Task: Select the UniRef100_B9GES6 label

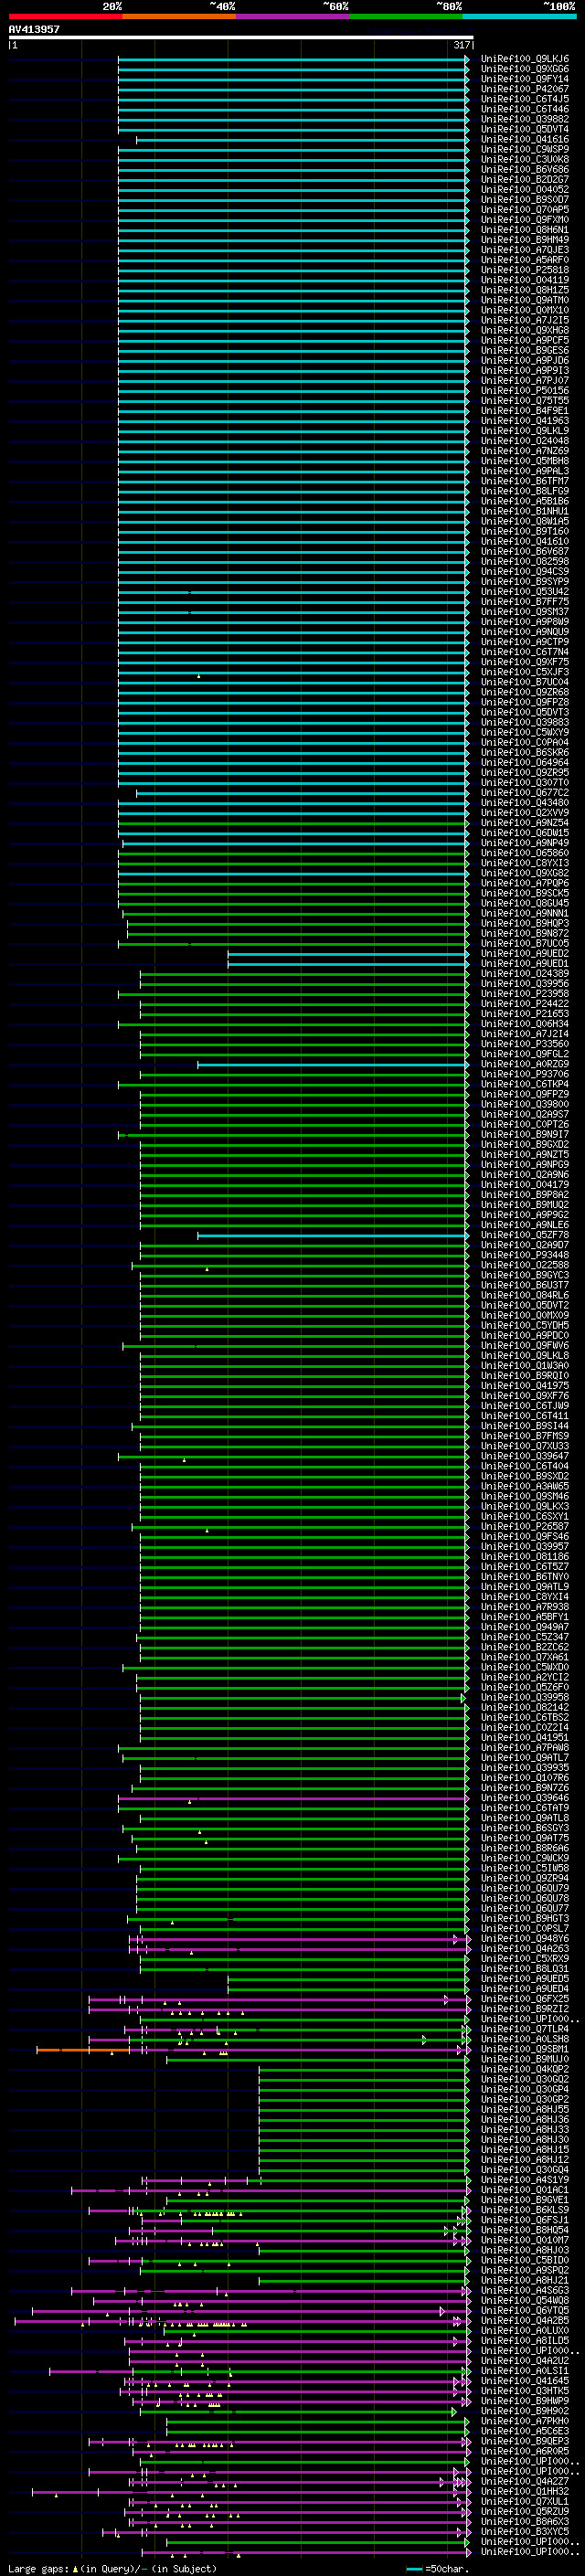Action: [525, 350]
